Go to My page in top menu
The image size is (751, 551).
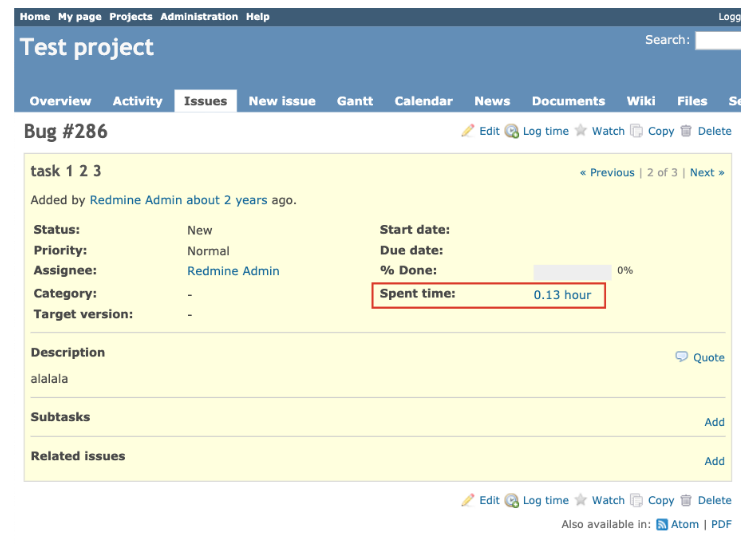click(x=80, y=17)
